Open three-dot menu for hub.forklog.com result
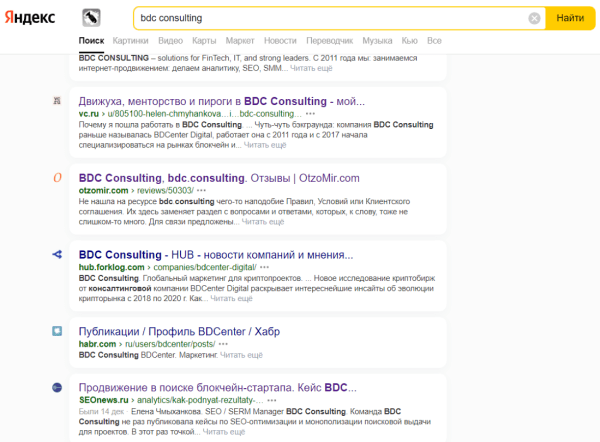 pos(264,267)
